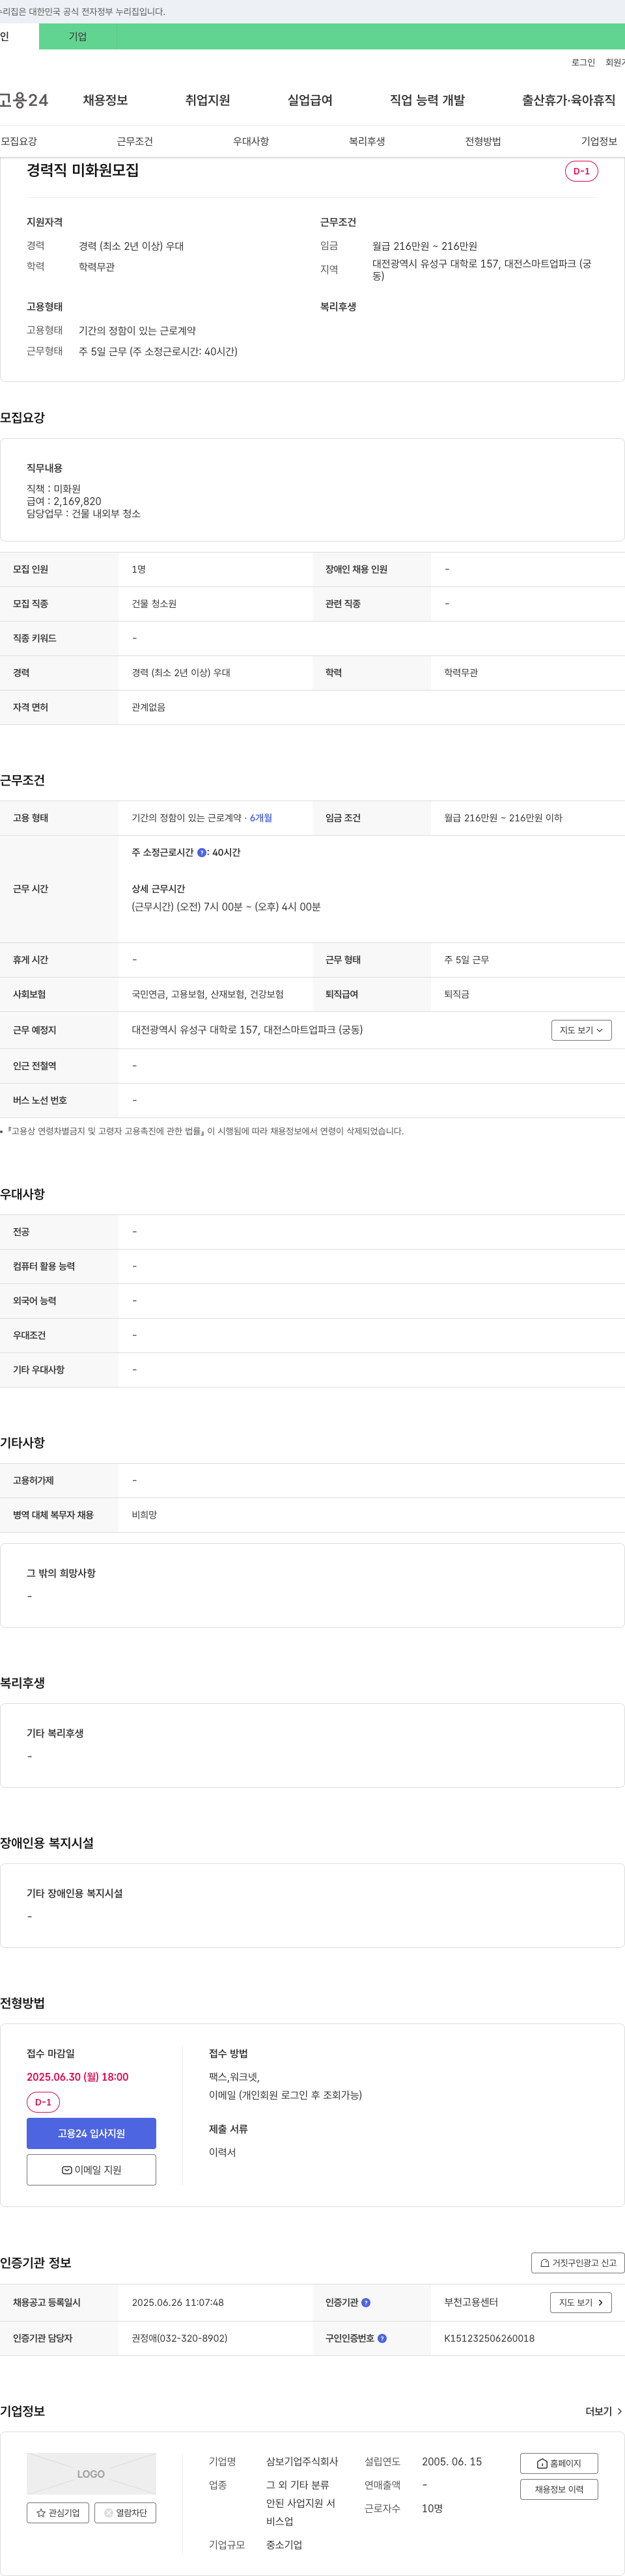Open the 채용정보 menu

click(x=105, y=100)
